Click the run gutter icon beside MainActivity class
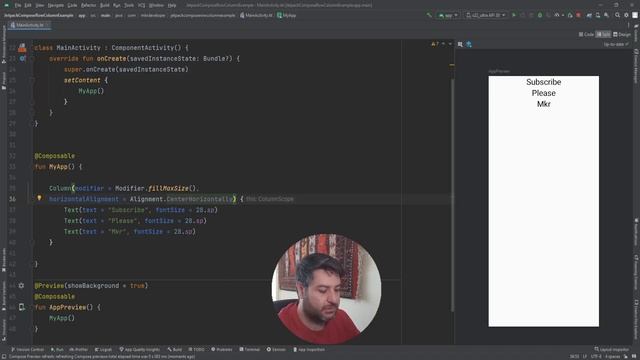 click(x=22, y=48)
